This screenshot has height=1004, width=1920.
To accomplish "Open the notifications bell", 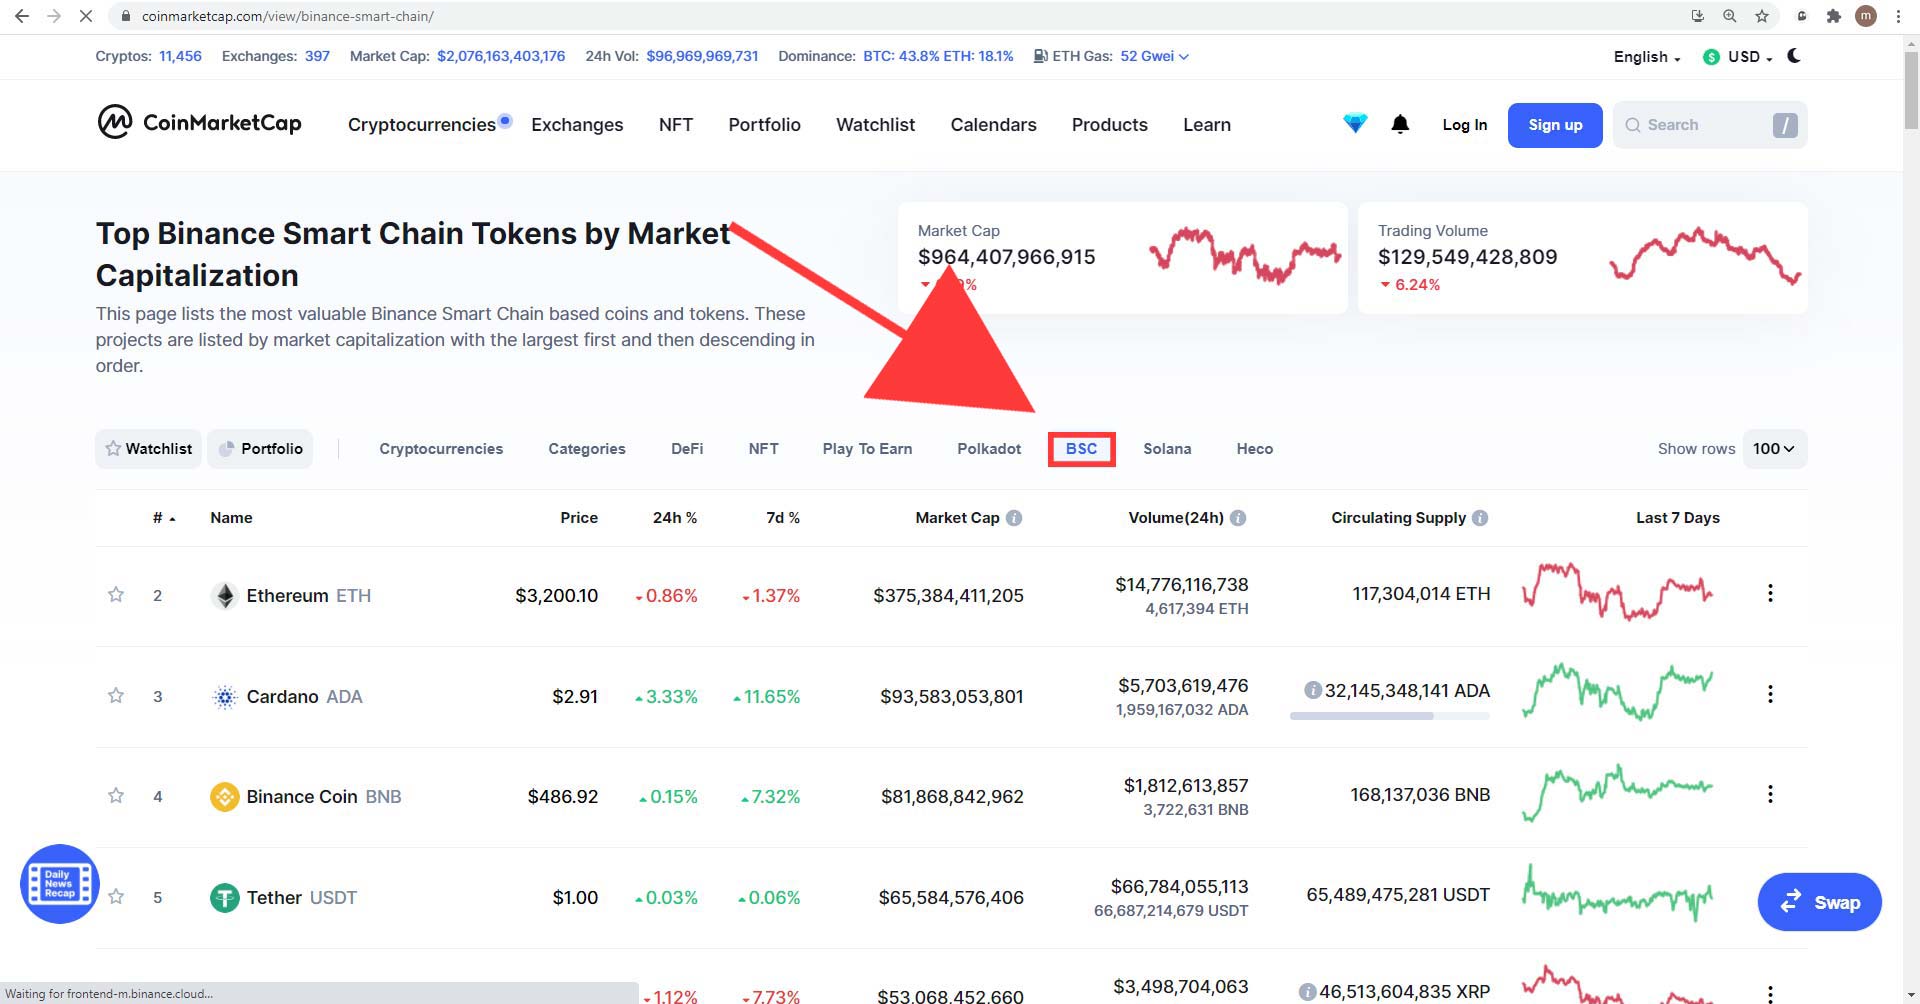I will coord(1400,124).
